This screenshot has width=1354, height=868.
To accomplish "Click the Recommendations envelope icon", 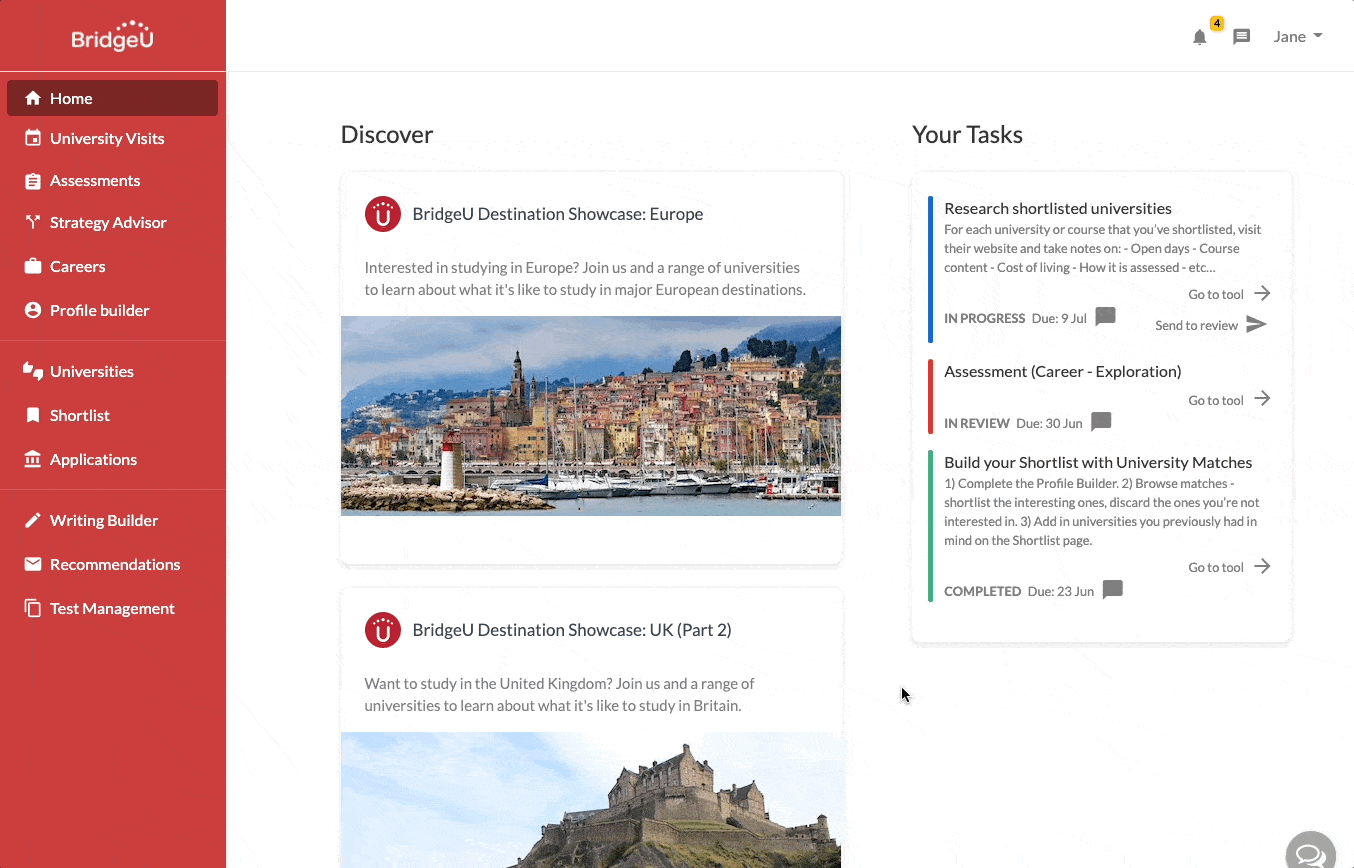I will pyautogui.click(x=33, y=564).
